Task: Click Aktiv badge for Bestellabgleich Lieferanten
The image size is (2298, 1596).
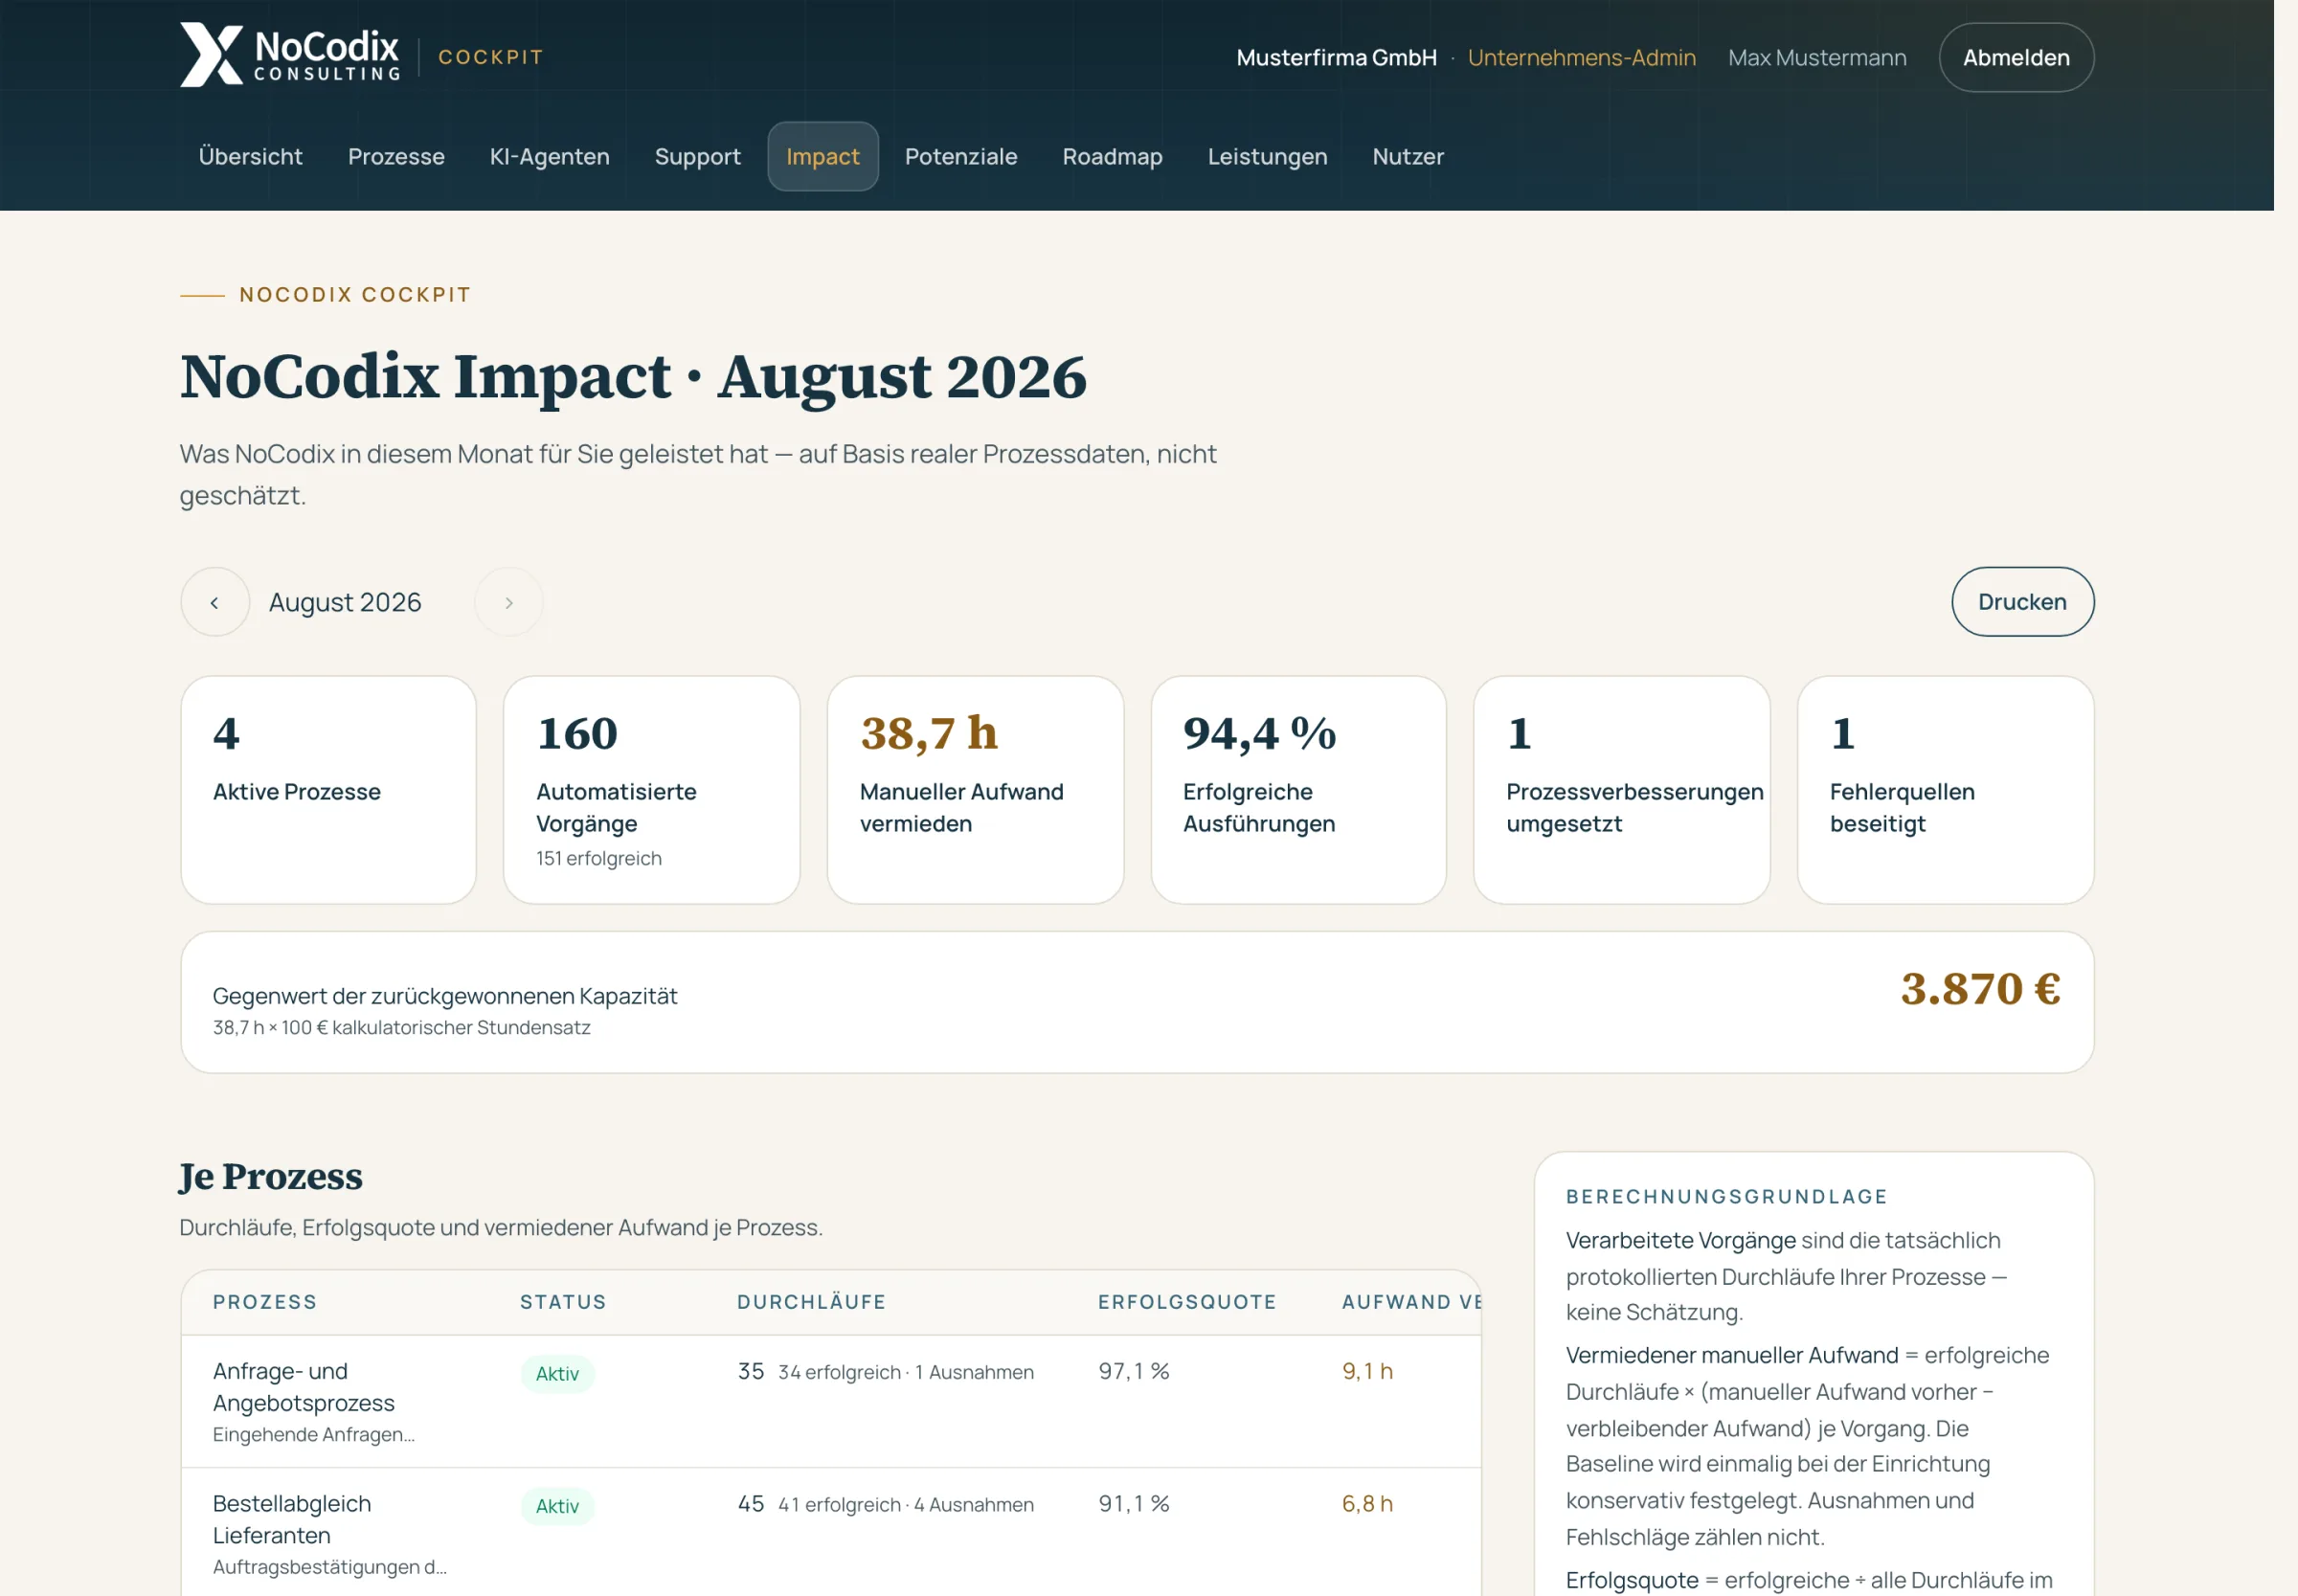Action: [557, 1506]
